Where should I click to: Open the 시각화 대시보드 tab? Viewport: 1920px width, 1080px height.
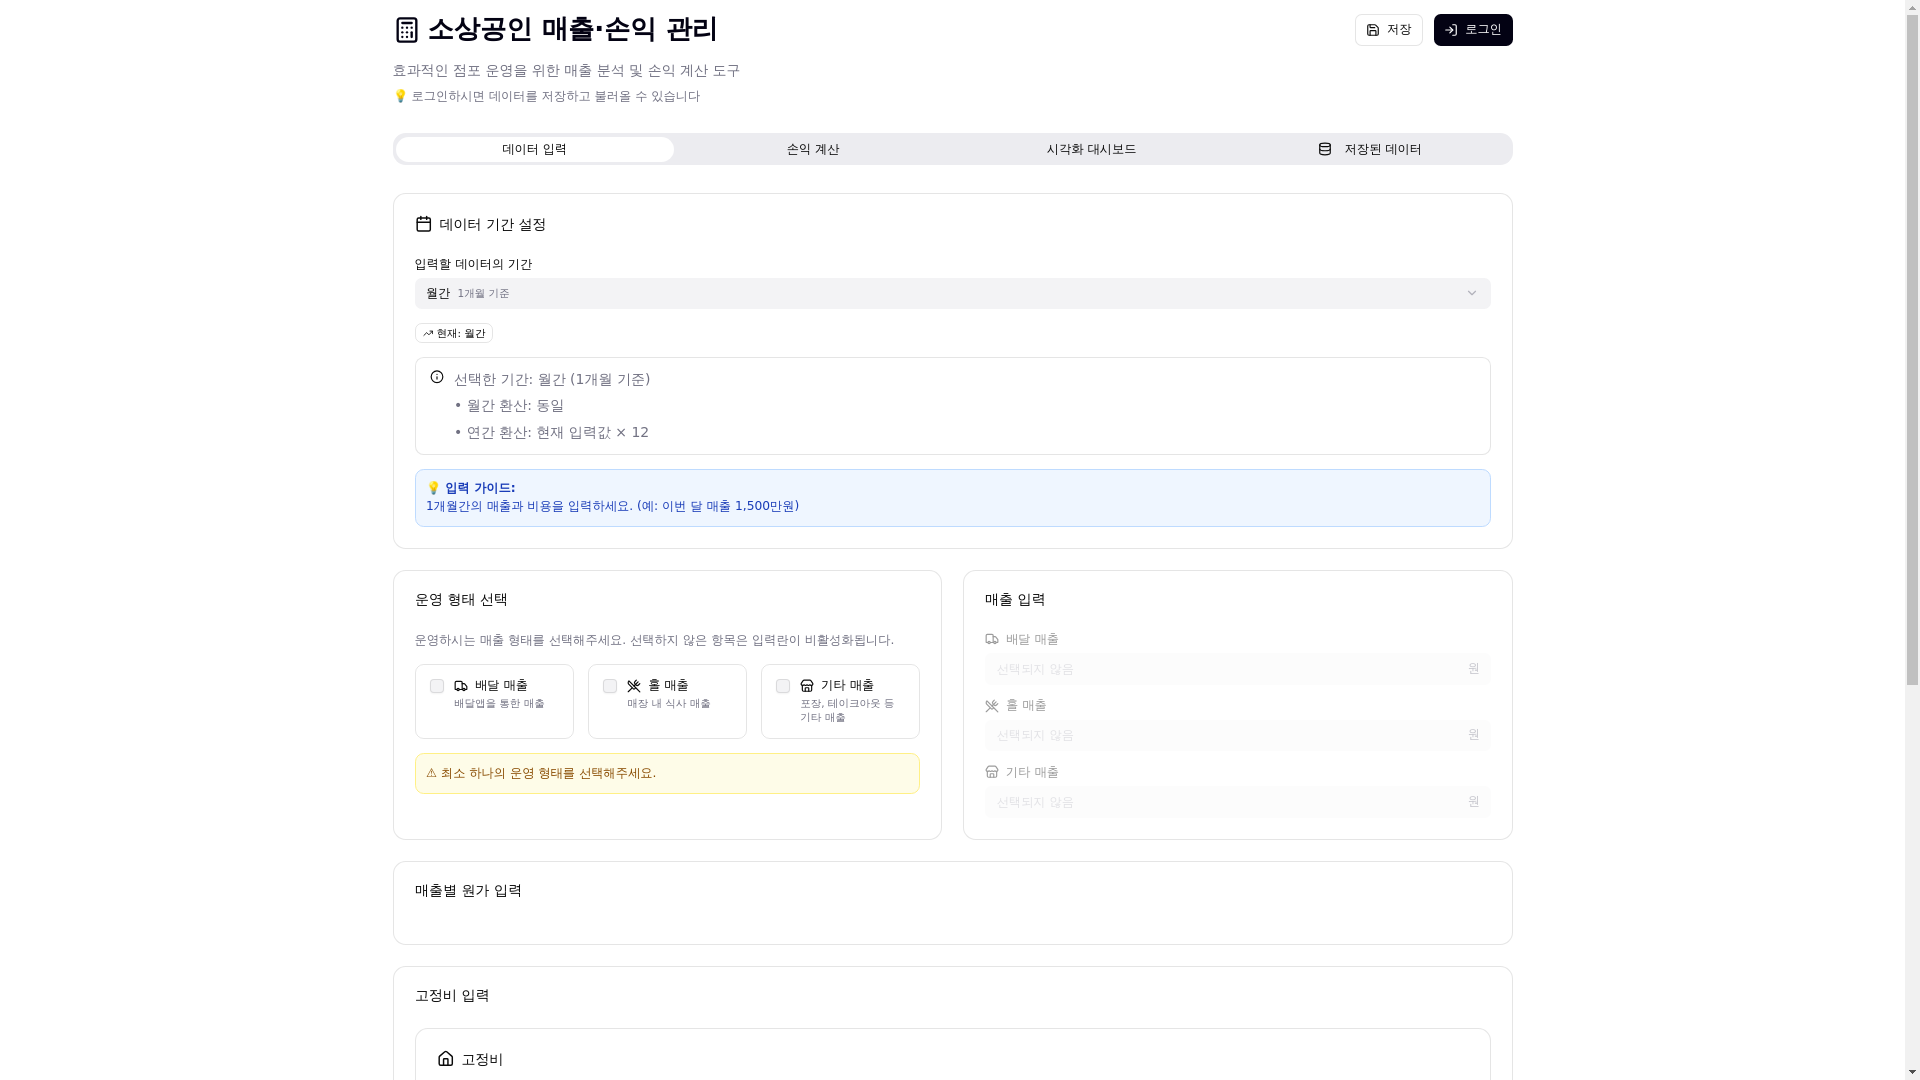pyautogui.click(x=1091, y=149)
